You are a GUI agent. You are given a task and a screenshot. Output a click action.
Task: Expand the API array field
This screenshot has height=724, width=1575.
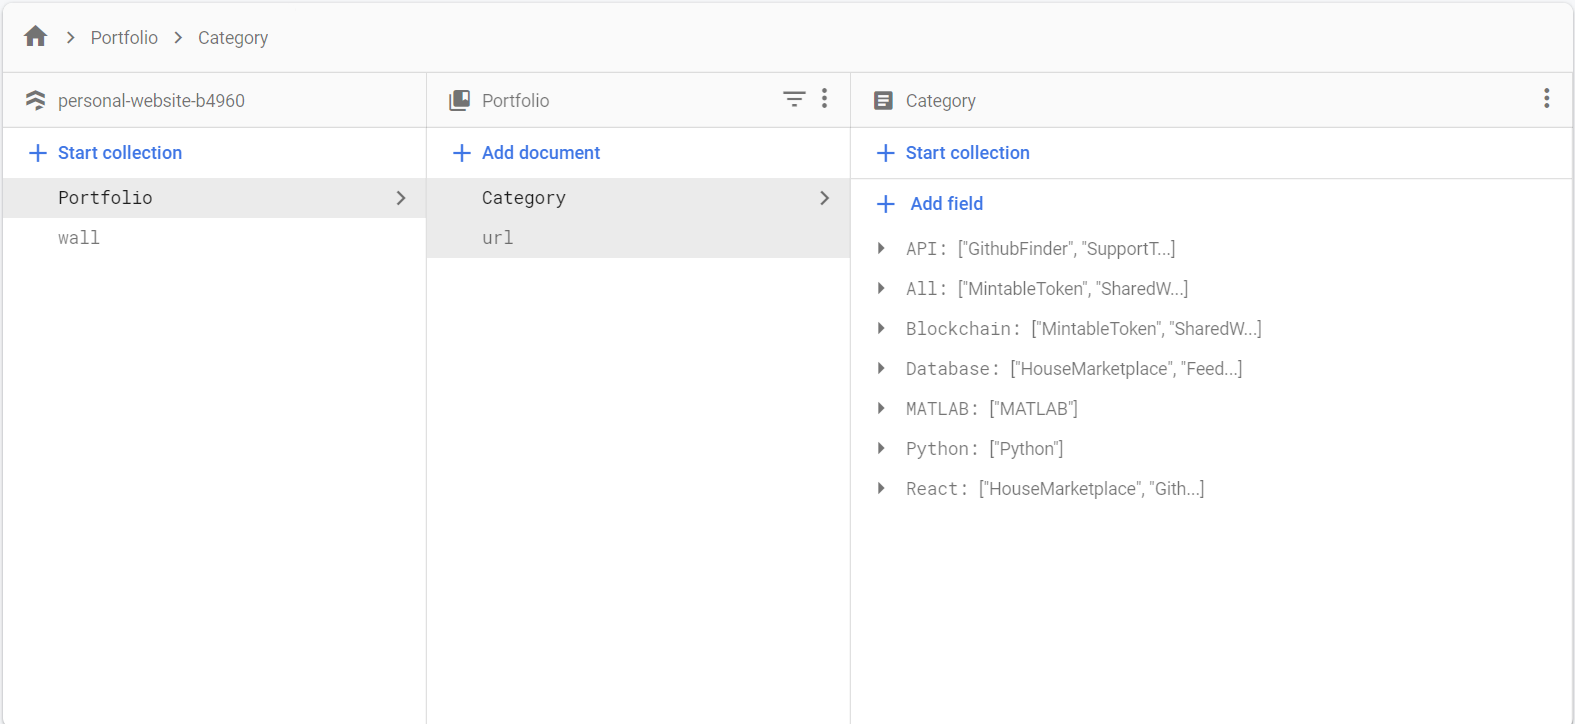[881, 248]
